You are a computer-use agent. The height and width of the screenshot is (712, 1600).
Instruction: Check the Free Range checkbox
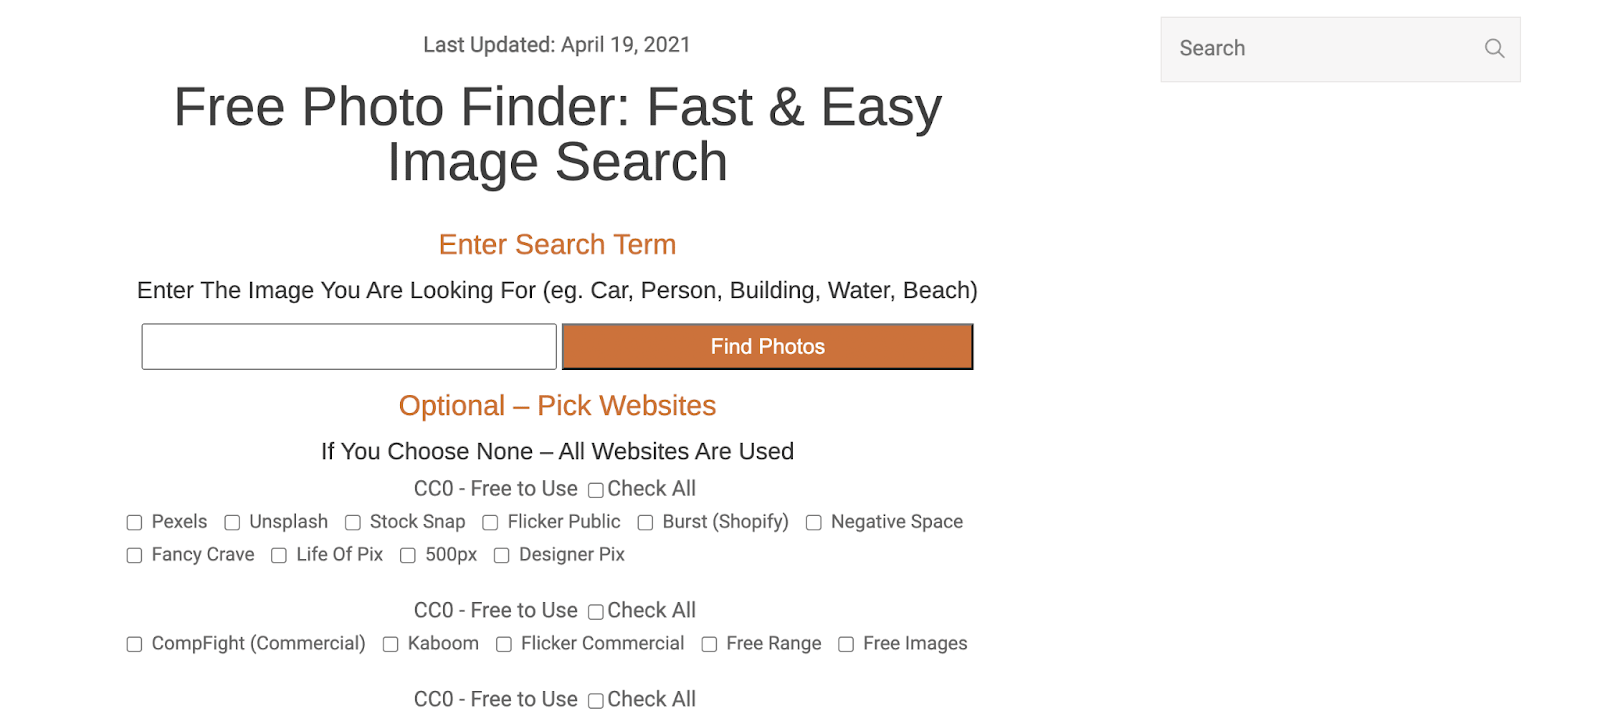[x=709, y=645]
